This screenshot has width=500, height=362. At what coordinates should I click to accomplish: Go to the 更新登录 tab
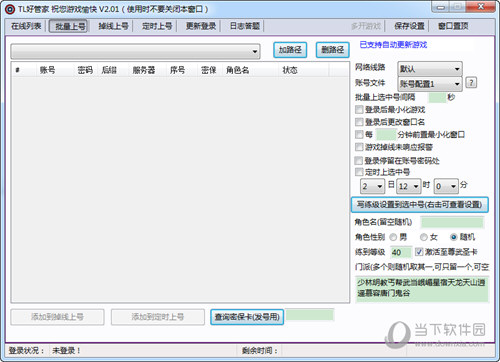point(201,26)
